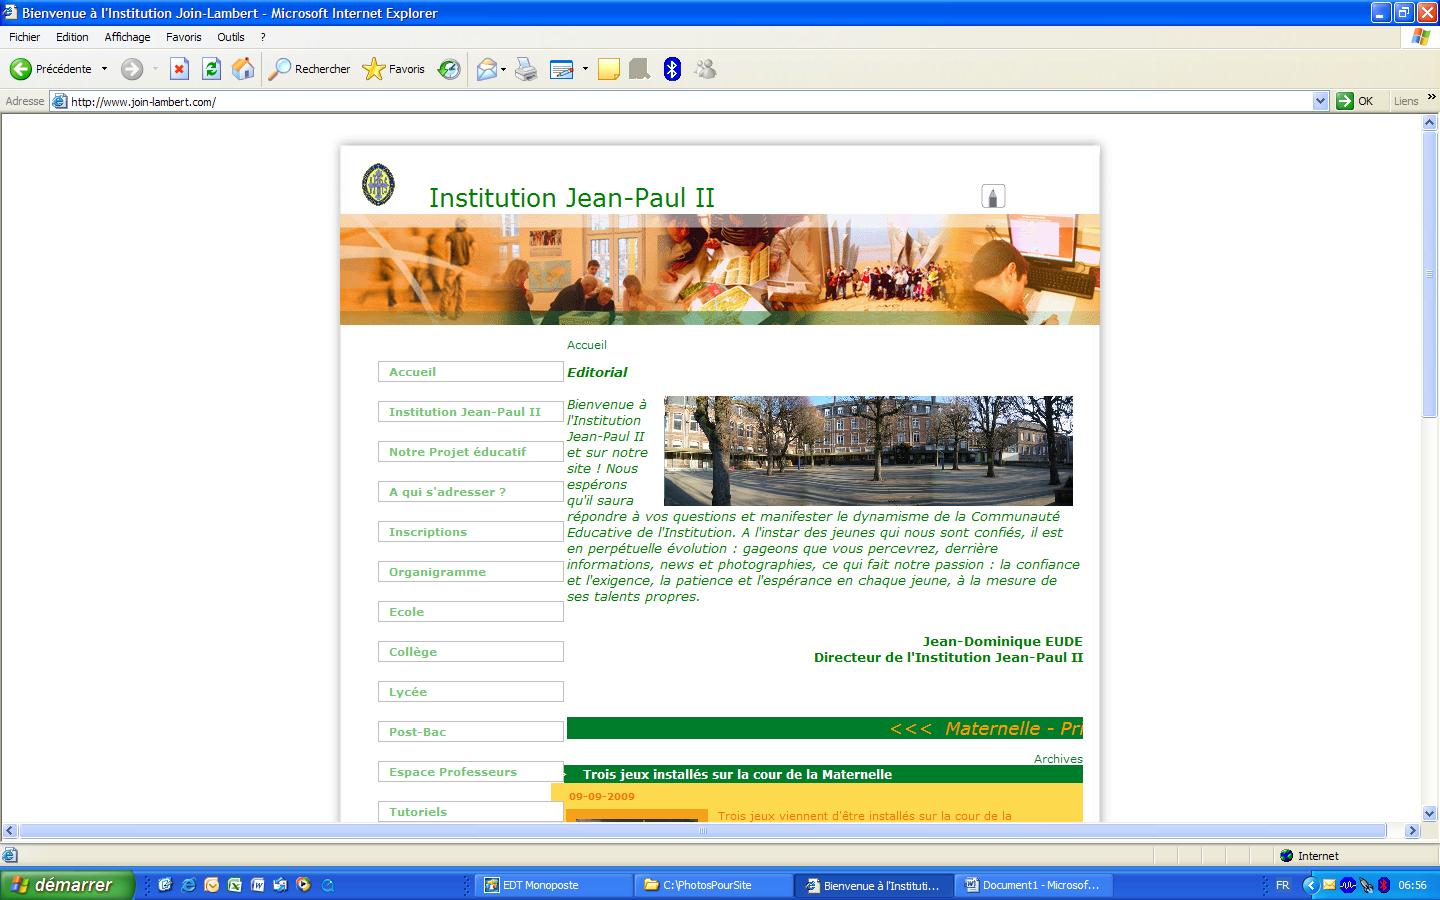This screenshot has width=1440, height=900.
Task: Expand the Précédente history dropdown arrow
Action: coord(104,69)
